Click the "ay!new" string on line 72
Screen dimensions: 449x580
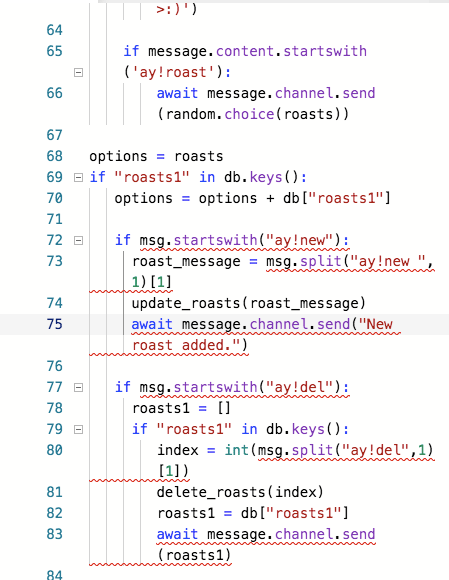pyautogui.click(x=300, y=240)
